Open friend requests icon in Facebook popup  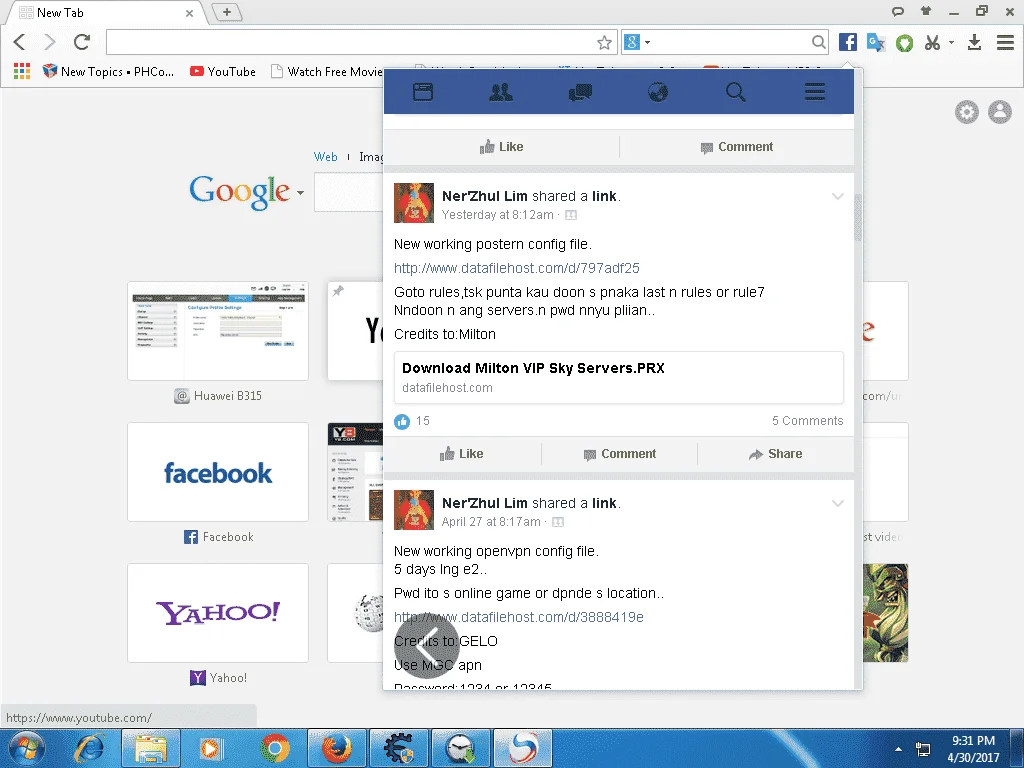(x=501, y=92)
